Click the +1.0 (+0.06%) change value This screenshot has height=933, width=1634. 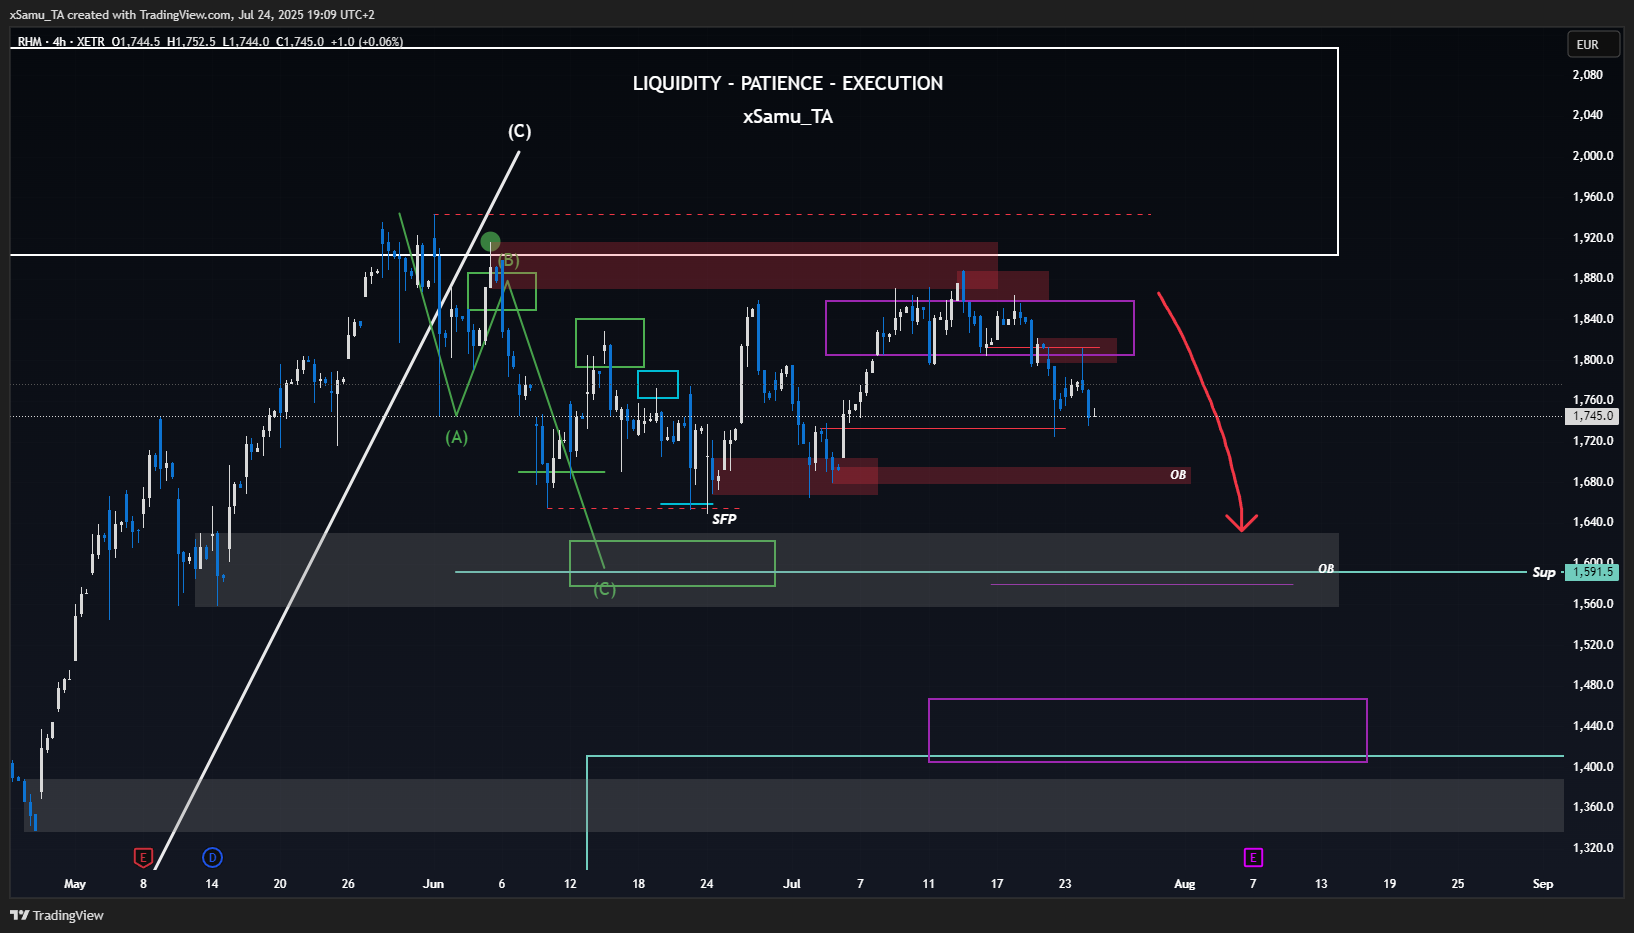pyautogui.click(x=367, y=42)
